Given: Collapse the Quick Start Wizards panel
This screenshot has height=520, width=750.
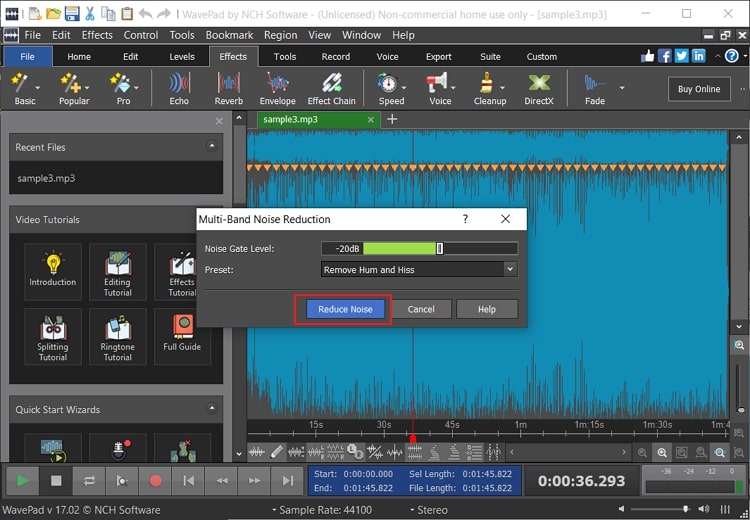Looking at the screenshot, I should point(211,408).
